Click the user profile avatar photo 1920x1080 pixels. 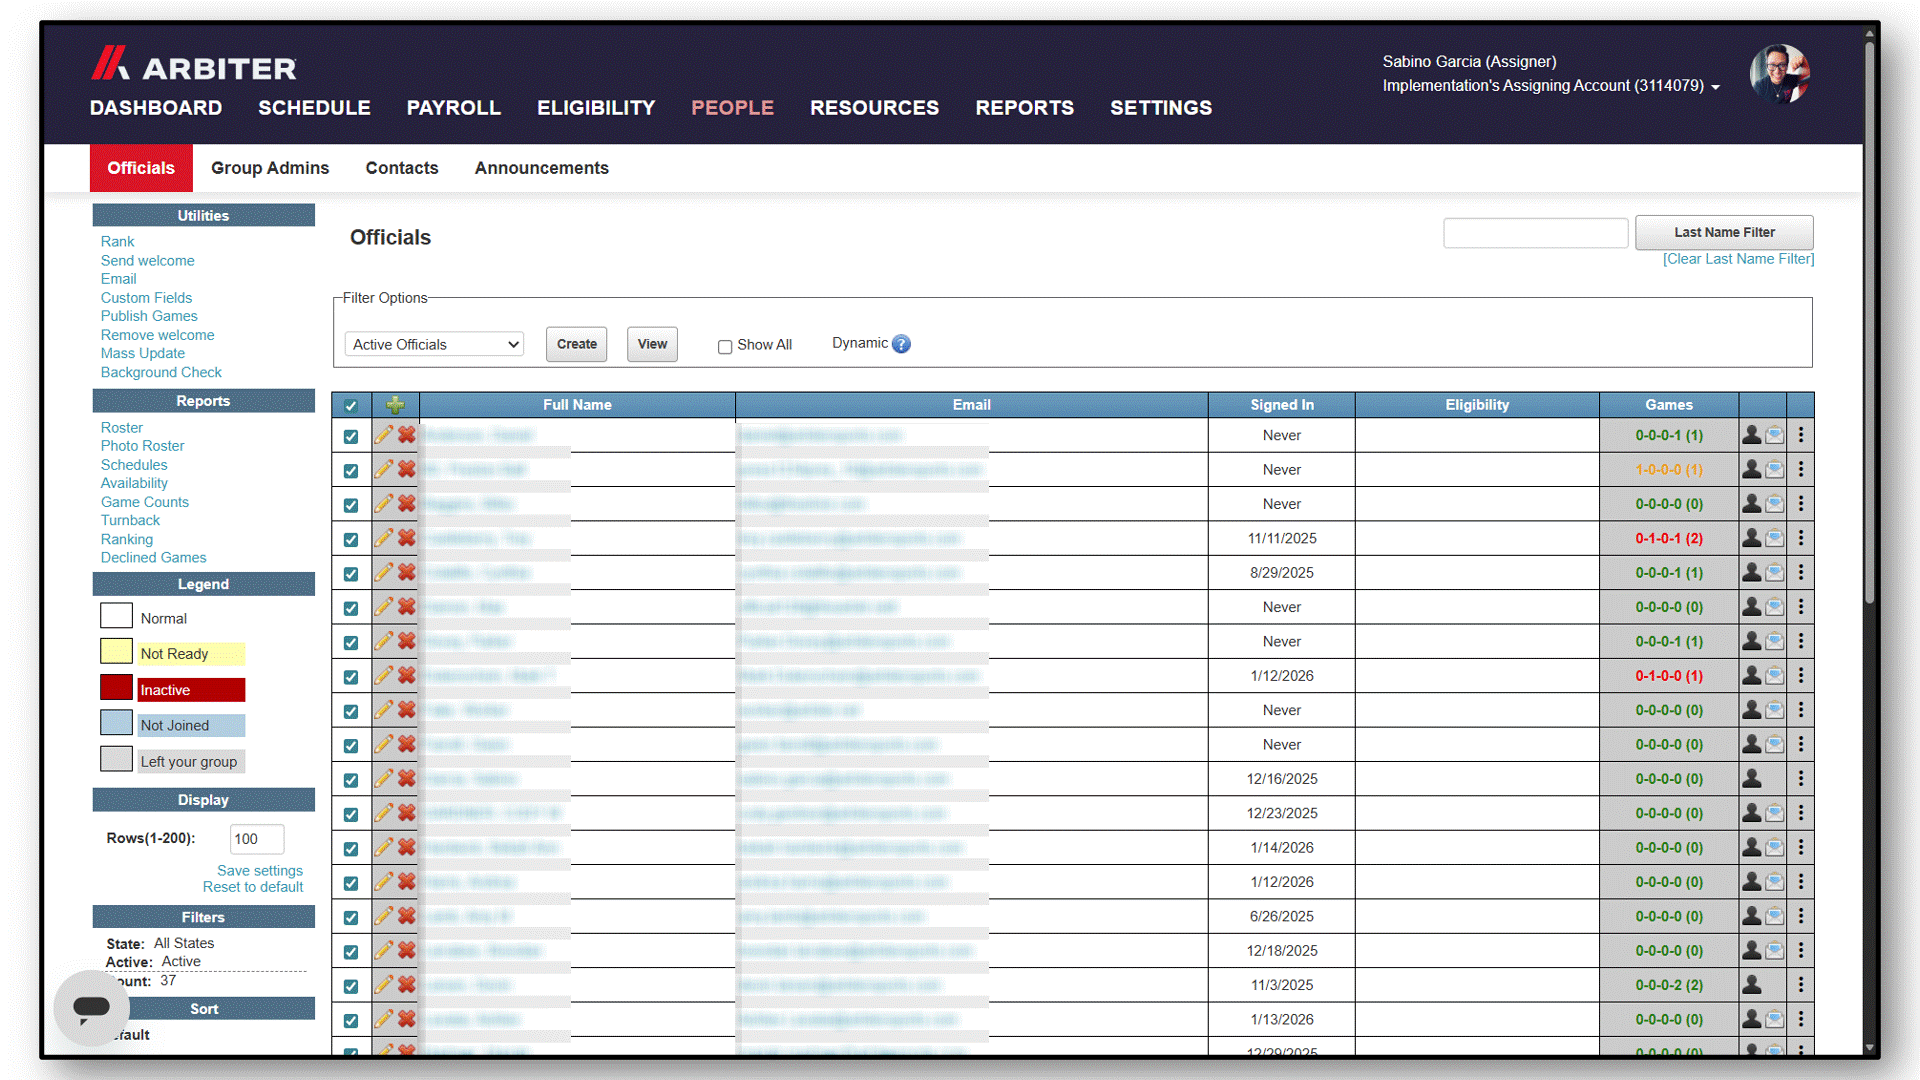[x=1779, y=74]
